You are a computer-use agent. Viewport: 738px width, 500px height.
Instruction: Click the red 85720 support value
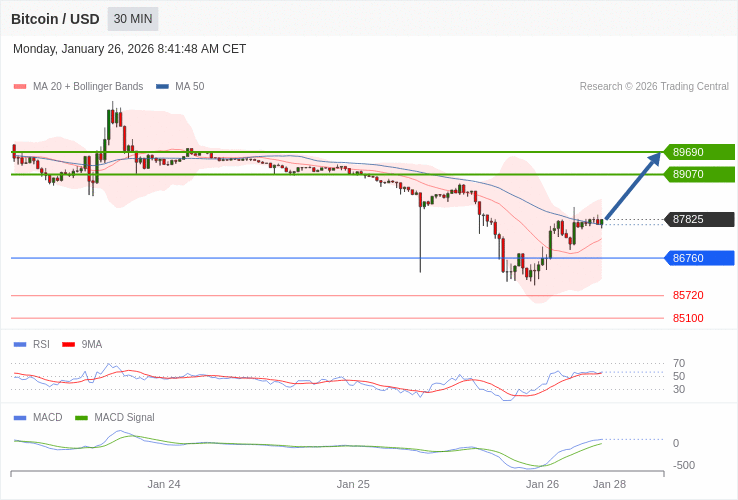688,296
